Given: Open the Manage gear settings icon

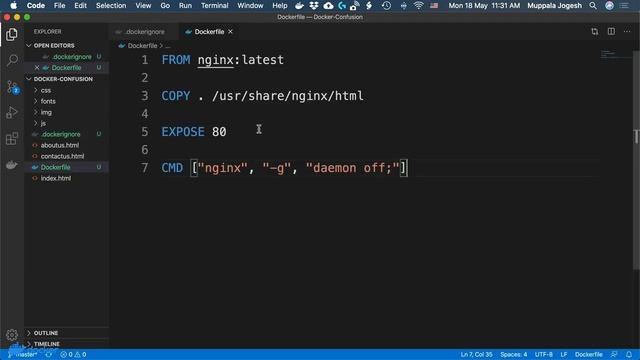Looking at the screenshot, I should pos(12,335).
